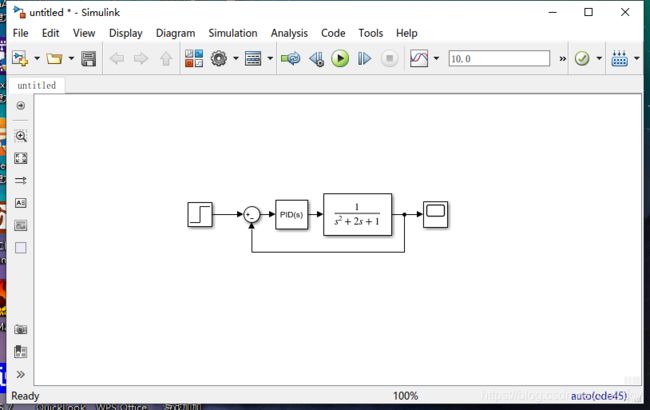Select the Scope block
The image size is (650, 410).
435,214
